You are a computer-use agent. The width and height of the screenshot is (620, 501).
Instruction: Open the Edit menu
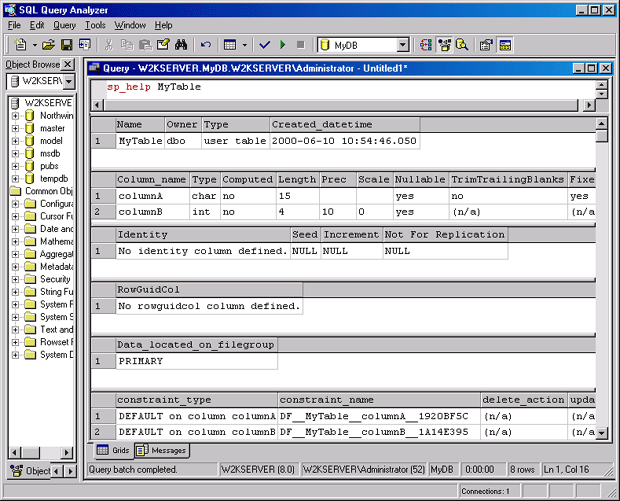[37, 25]
